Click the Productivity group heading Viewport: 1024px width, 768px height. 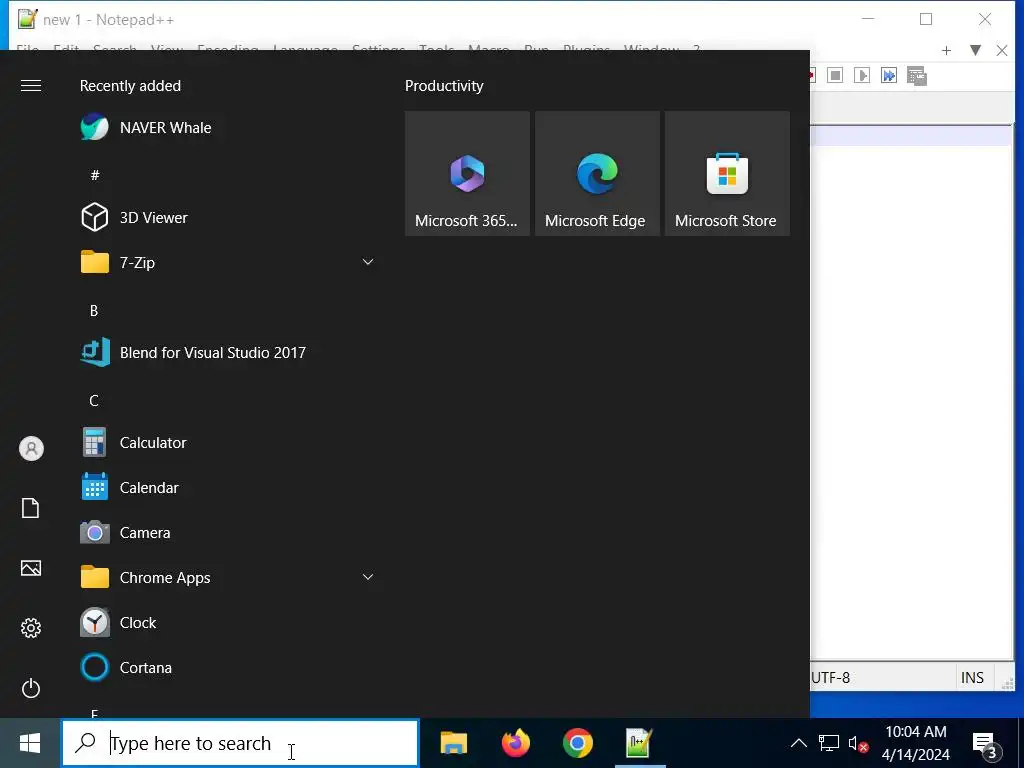point(444,86)
